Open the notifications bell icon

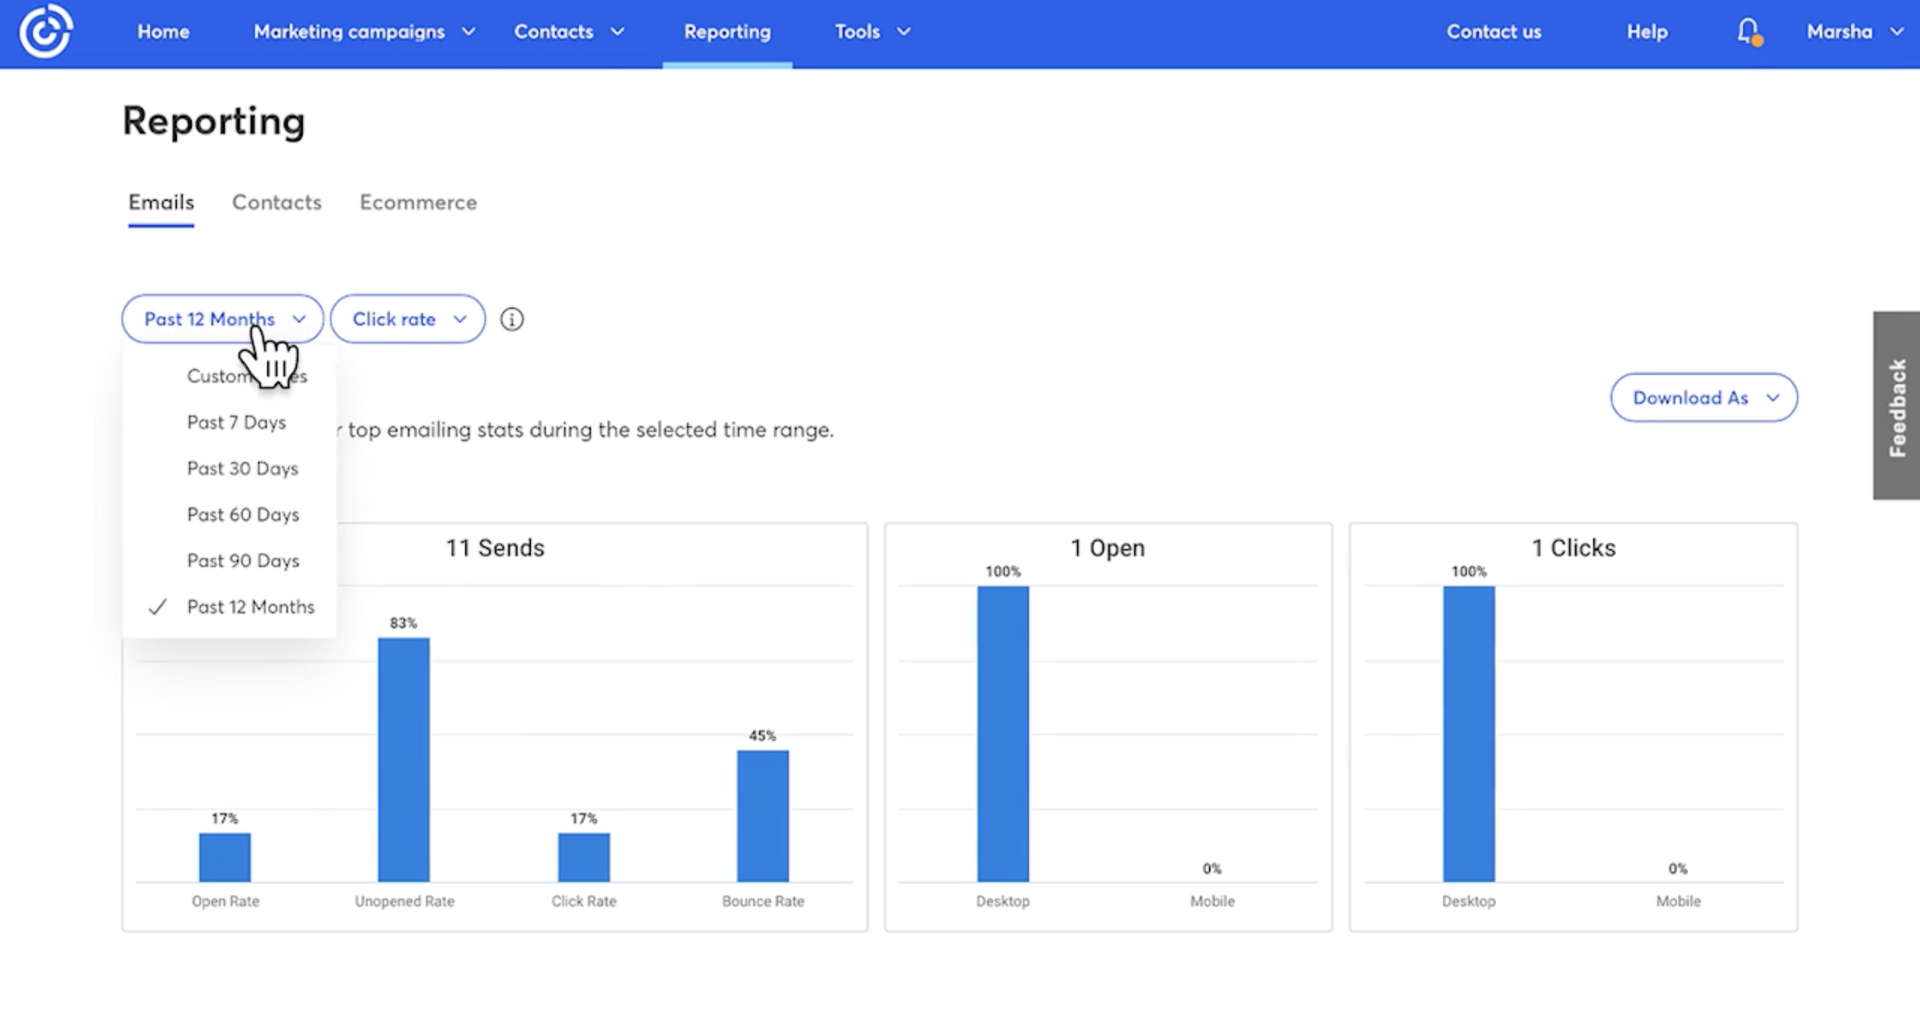click(1747, 32)
